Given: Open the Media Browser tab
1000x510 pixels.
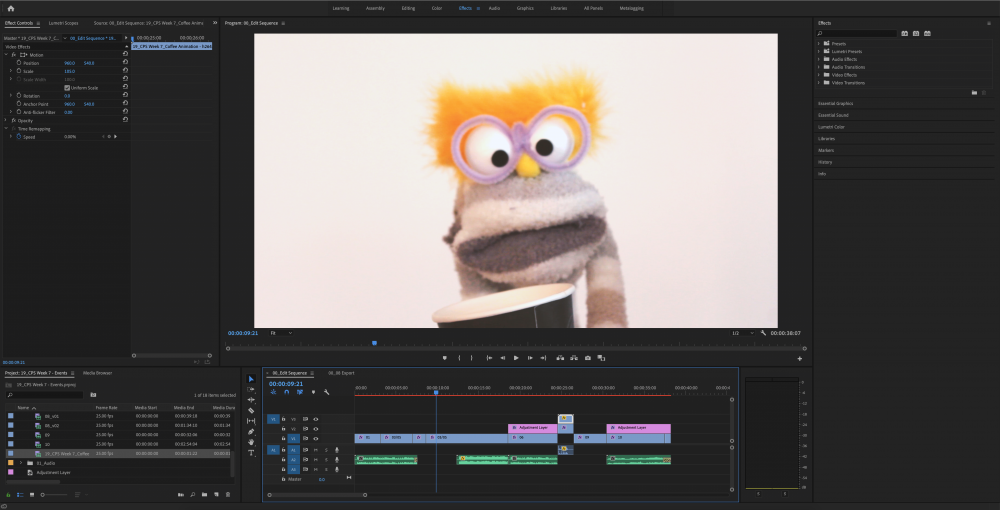Looking at the screenshot, I should coord(98,373).
